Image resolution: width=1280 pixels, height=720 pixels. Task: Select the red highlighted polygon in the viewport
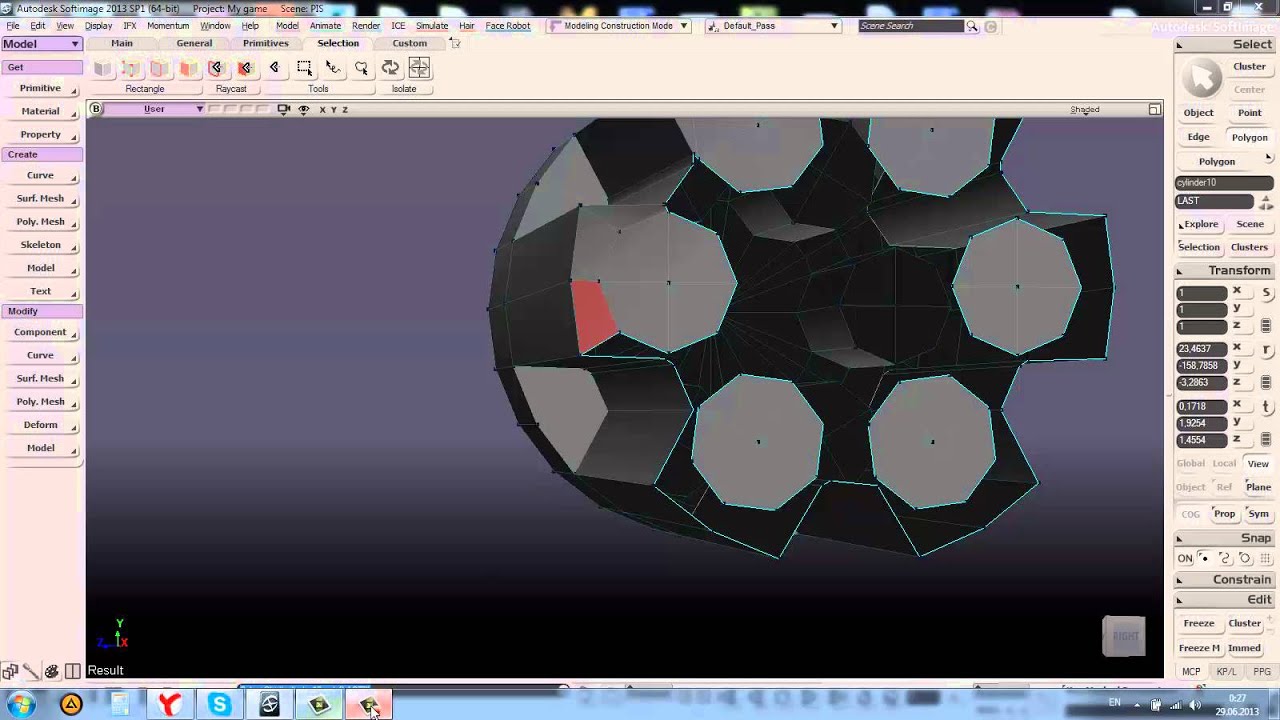click(x=594, y=315)
